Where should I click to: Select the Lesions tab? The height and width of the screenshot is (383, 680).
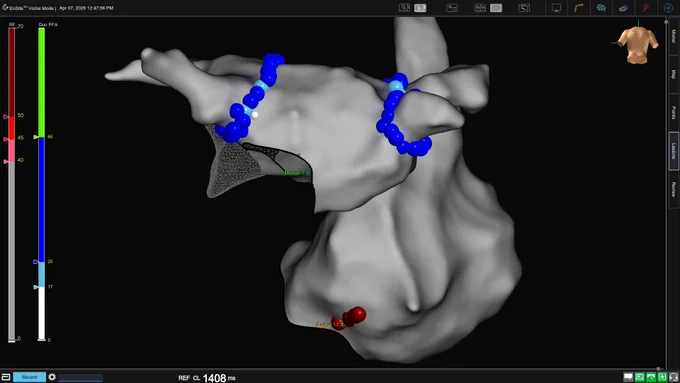tap(673, 151)
